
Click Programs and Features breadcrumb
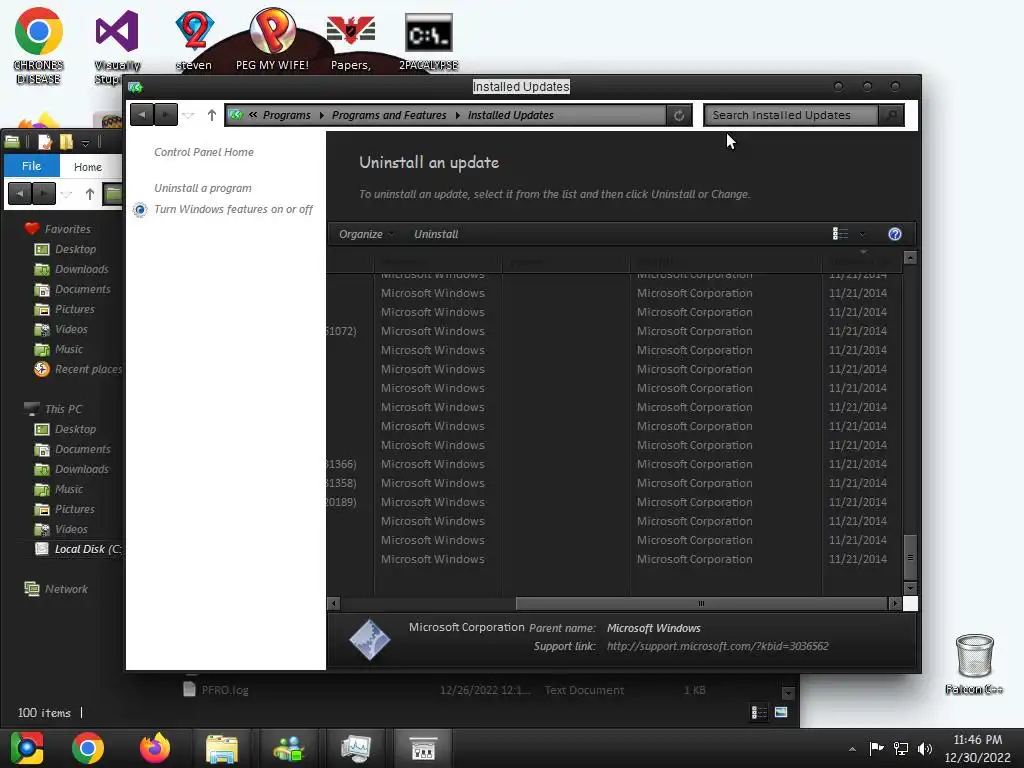389,115
